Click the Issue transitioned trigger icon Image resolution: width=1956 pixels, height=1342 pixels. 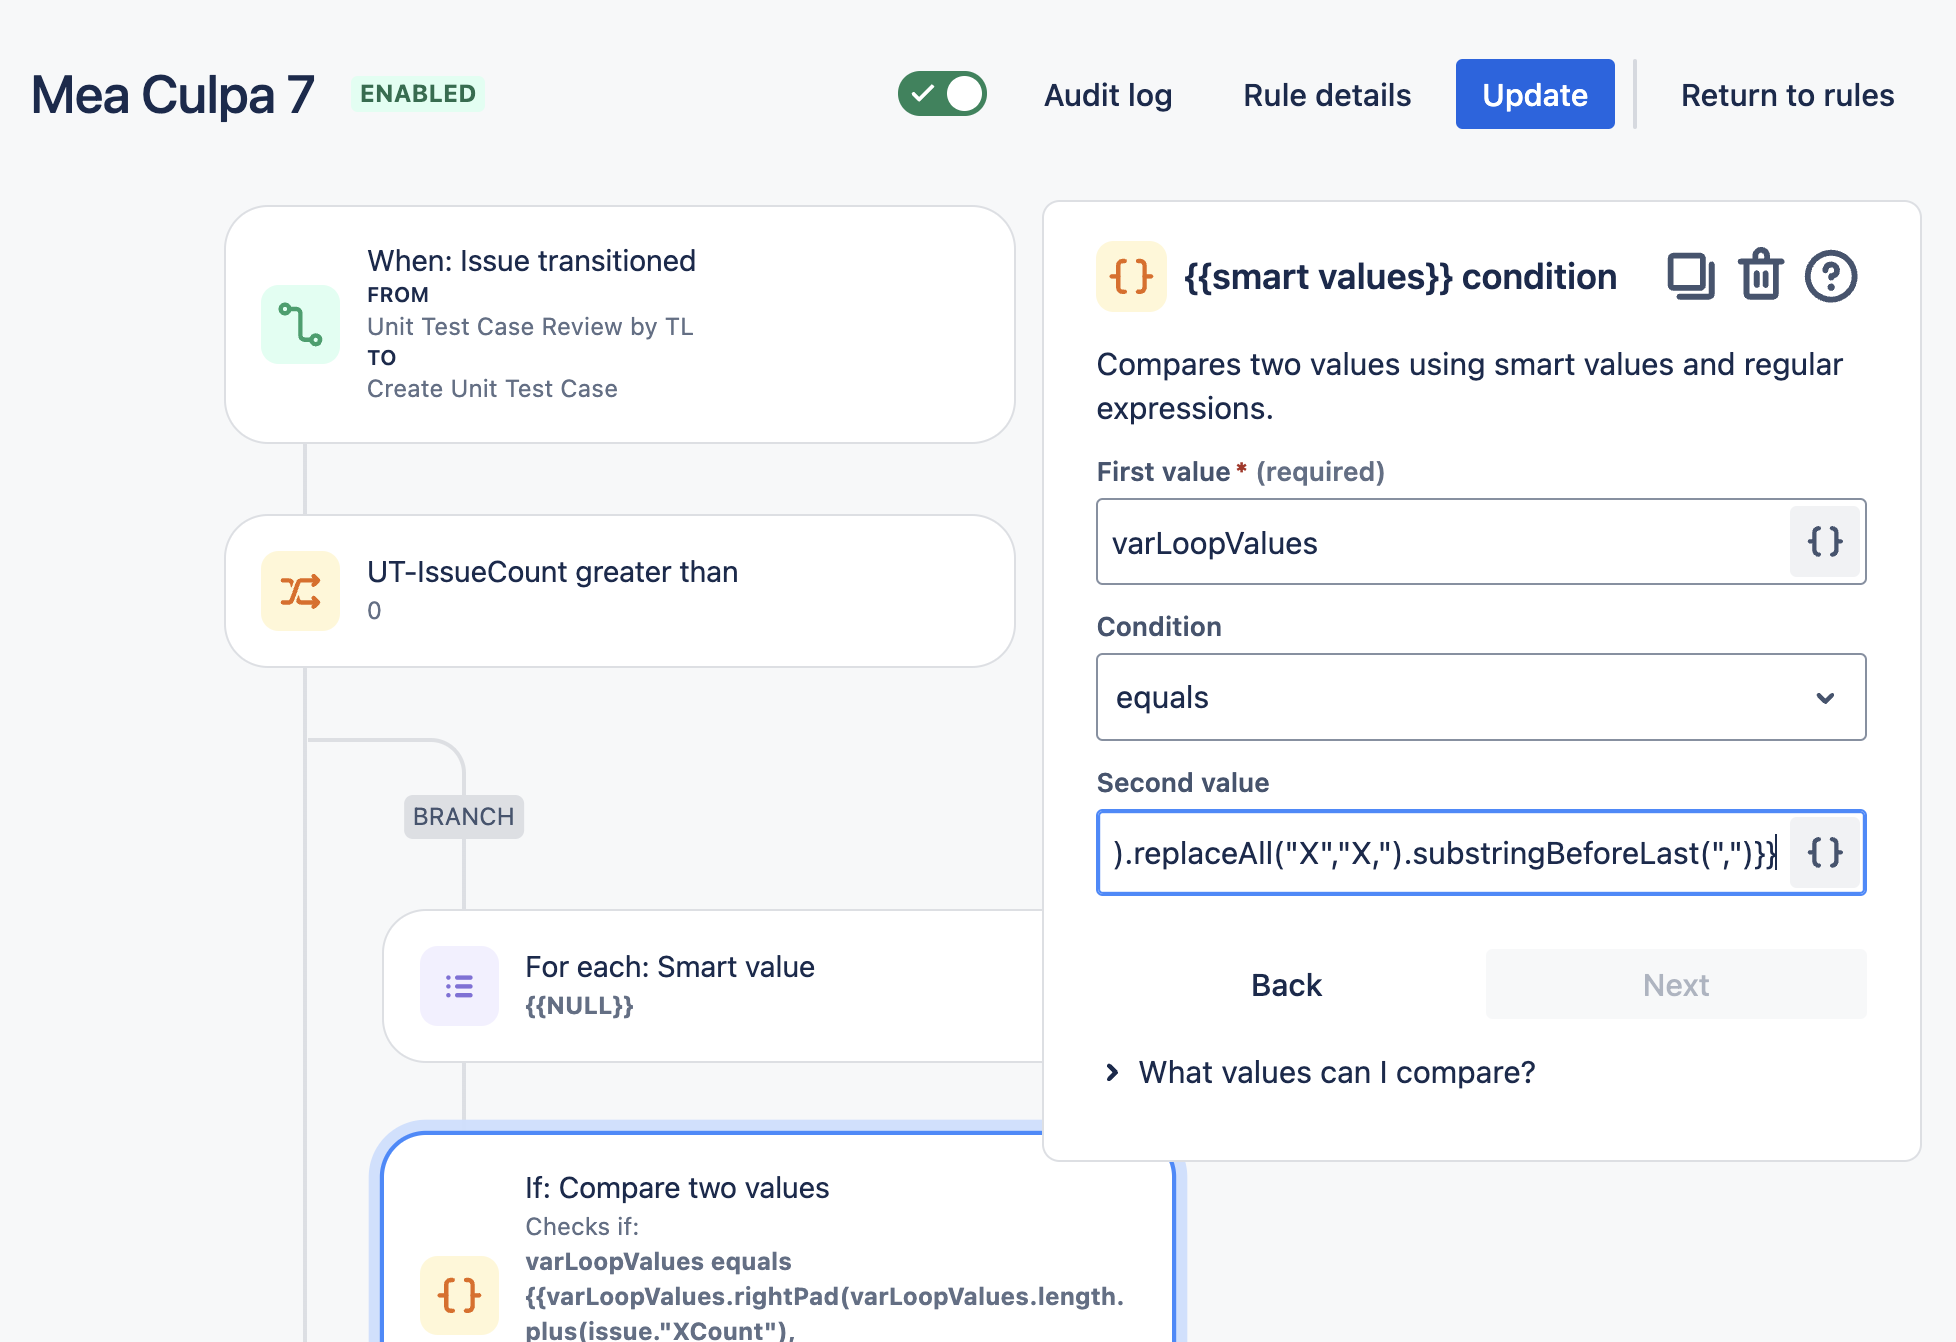[300, 325]
